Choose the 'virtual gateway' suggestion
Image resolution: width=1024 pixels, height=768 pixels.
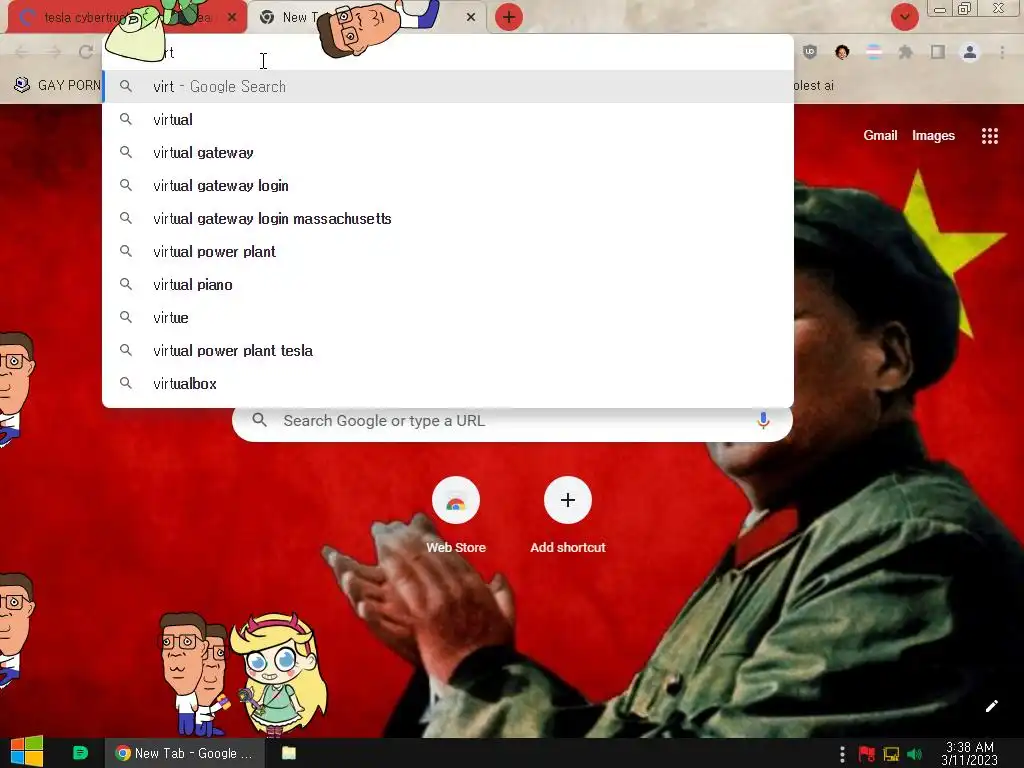pyautogui.click(x=448, y=153)
